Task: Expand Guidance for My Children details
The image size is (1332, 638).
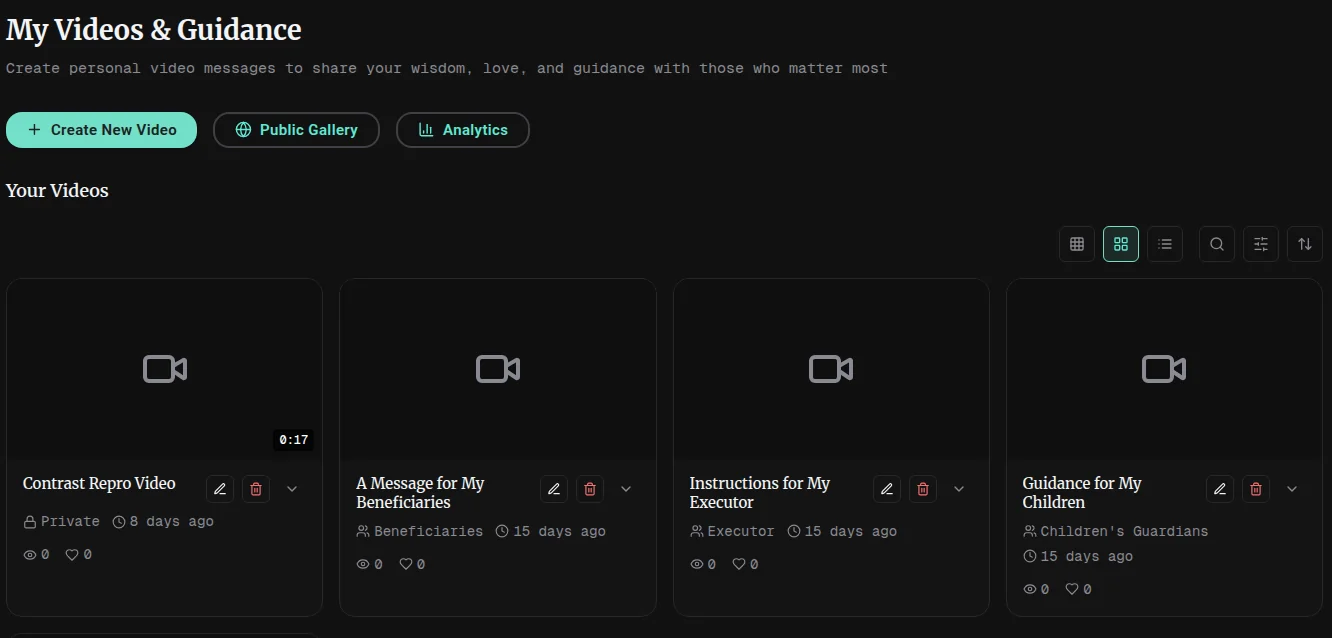Action: 1292,489
